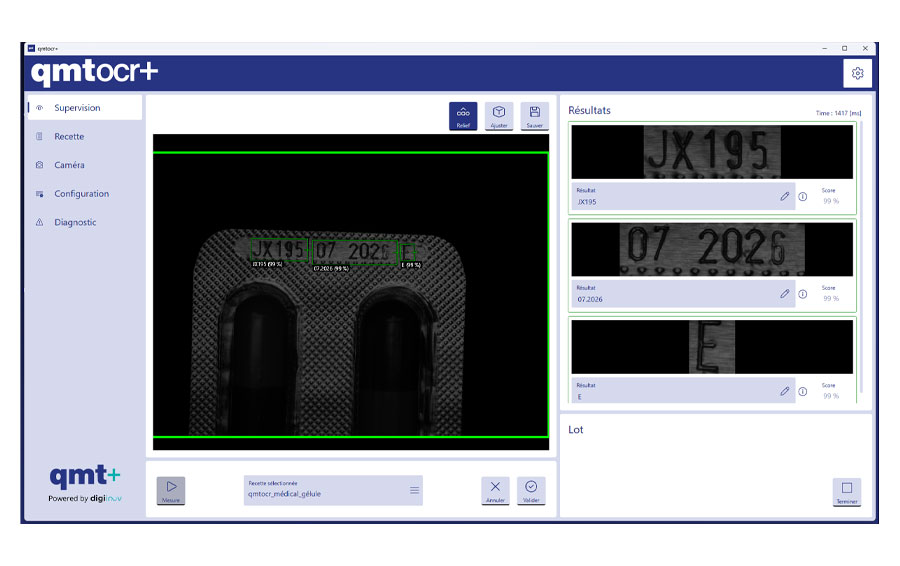Show info for the JX195 result
Viewport: 900px width, 566px height.
(802, 196)
